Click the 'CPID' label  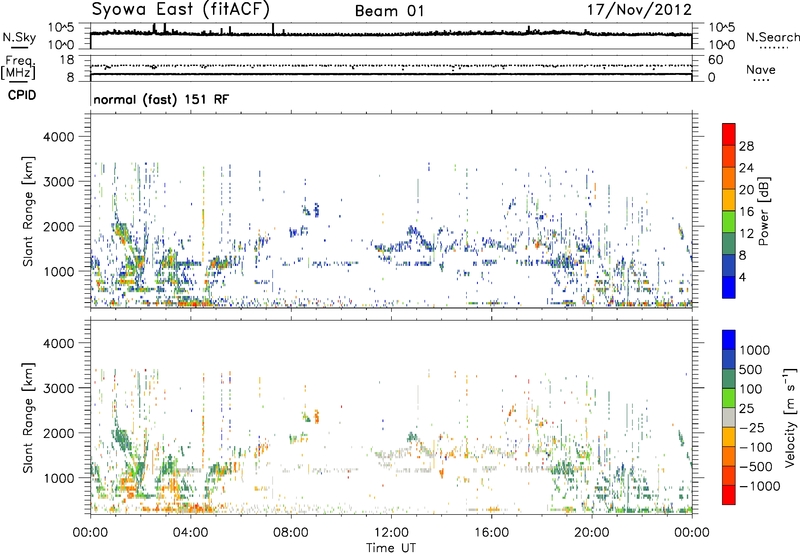(22, 95)
